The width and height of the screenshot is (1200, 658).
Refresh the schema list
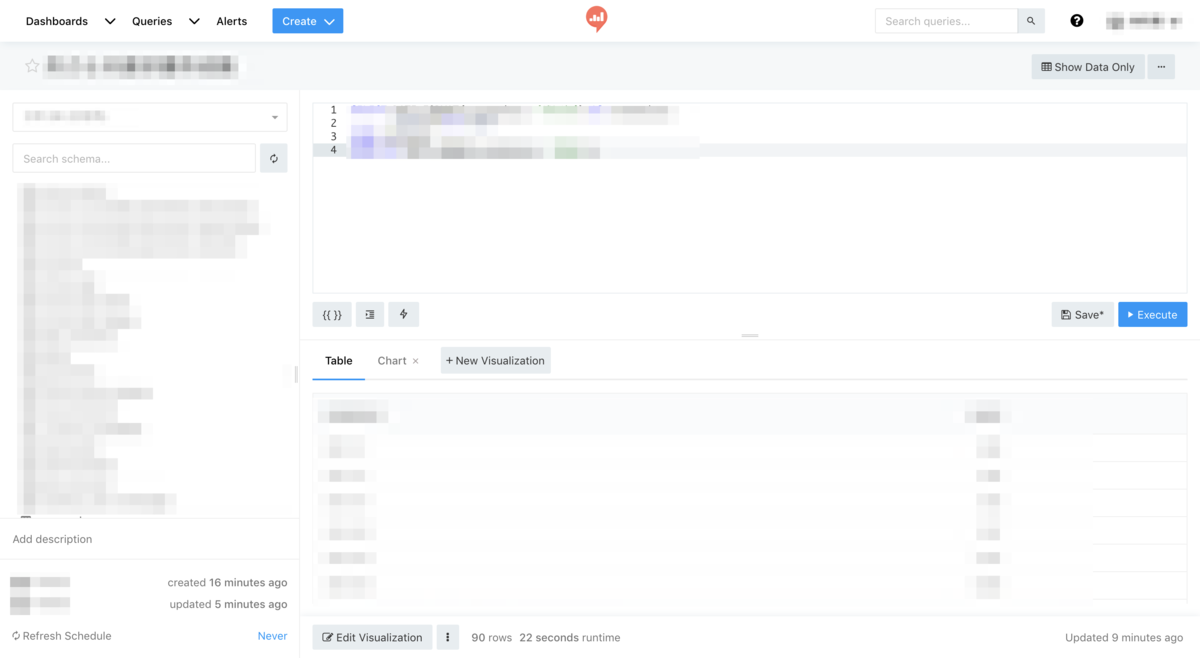pos(274,158)
